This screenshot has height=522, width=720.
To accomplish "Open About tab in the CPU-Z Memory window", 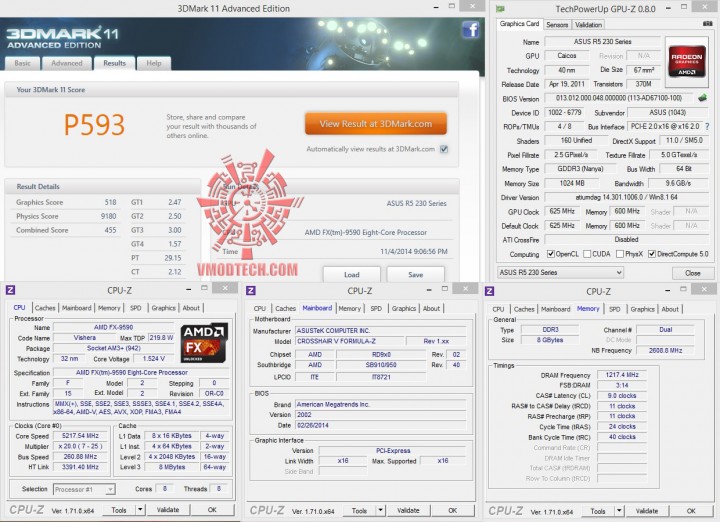I will [x=670, y=309].
